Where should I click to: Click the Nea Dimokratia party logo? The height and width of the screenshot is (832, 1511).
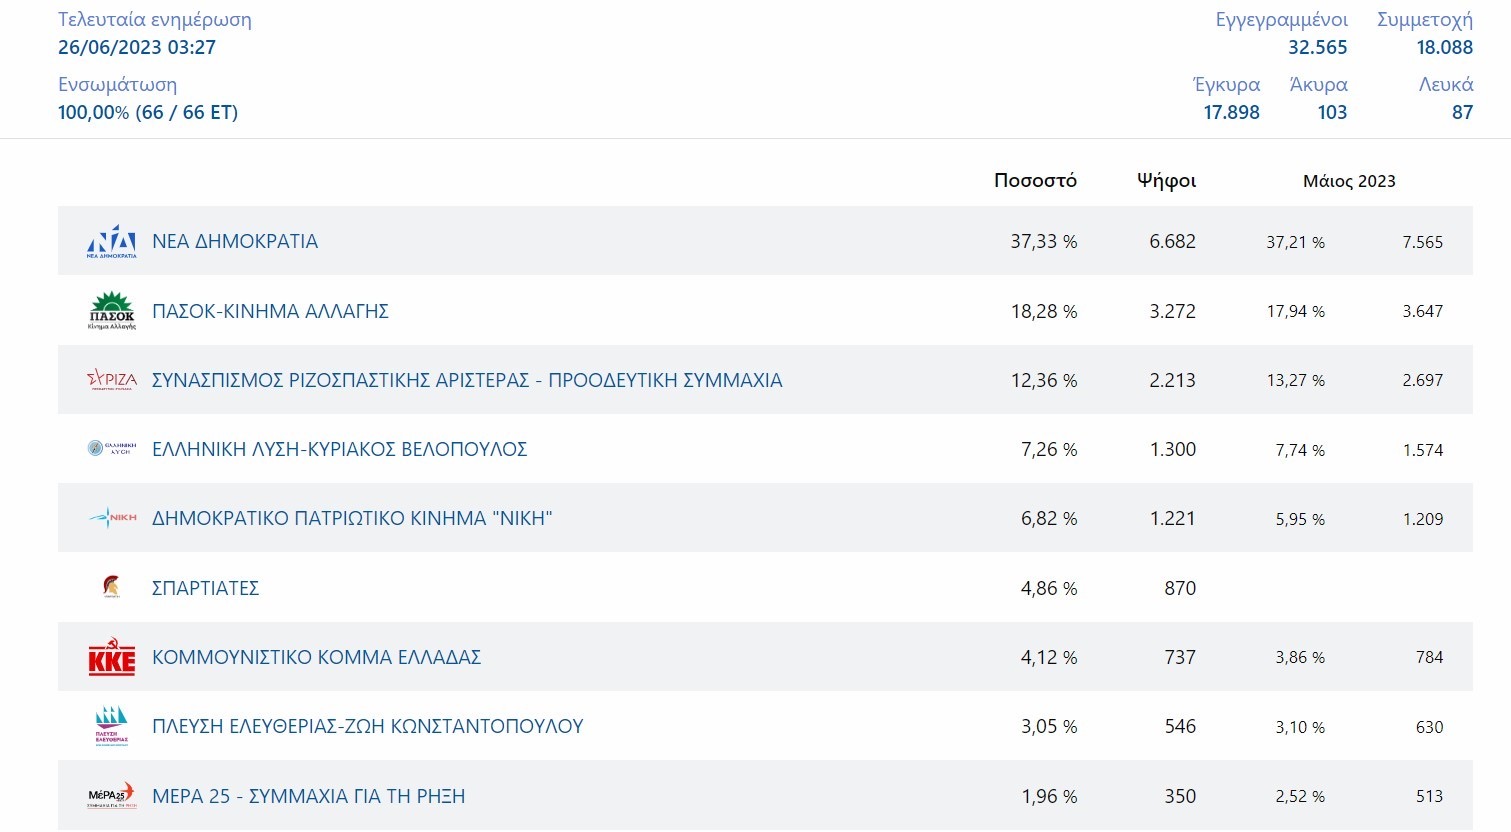coord(112,241)
